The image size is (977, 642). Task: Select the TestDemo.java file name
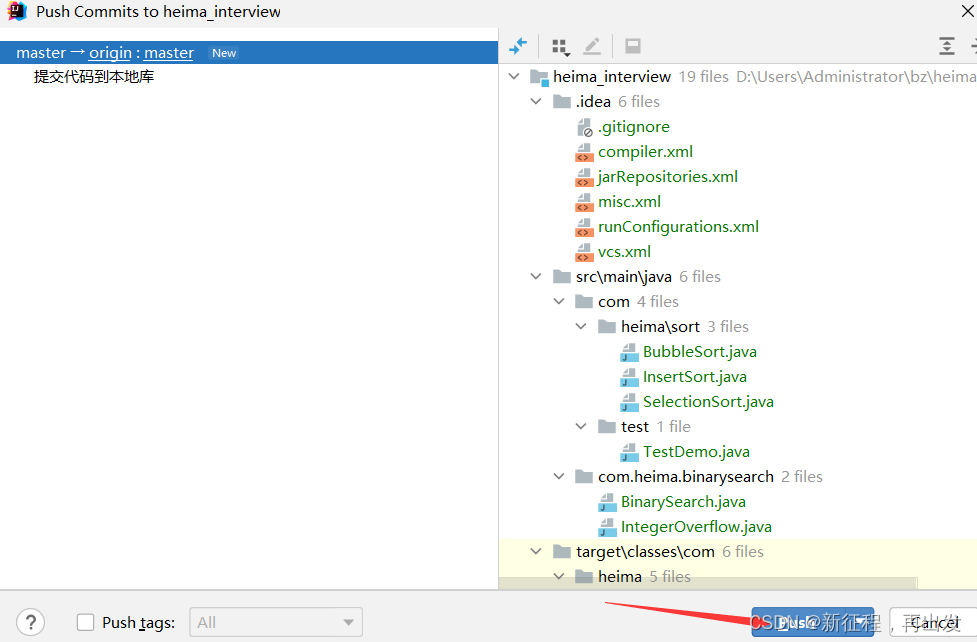click(697, 452)
